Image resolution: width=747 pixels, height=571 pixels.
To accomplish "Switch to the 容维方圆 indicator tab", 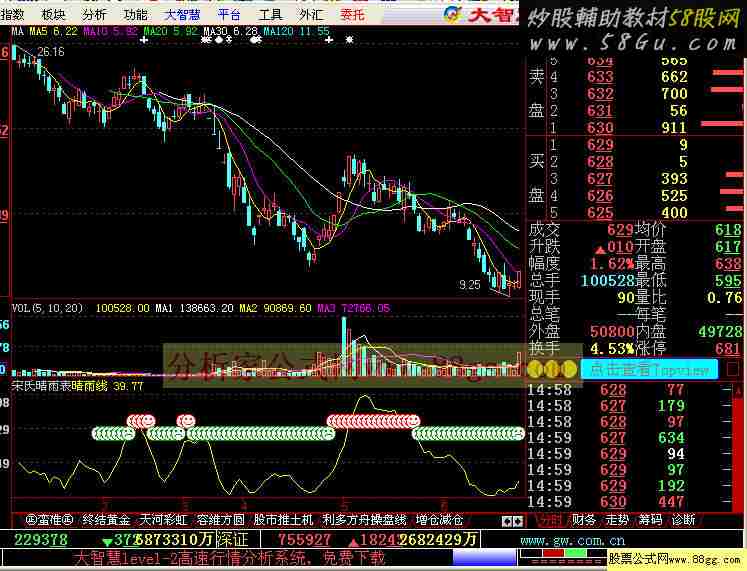I will (x=221, y=520).
